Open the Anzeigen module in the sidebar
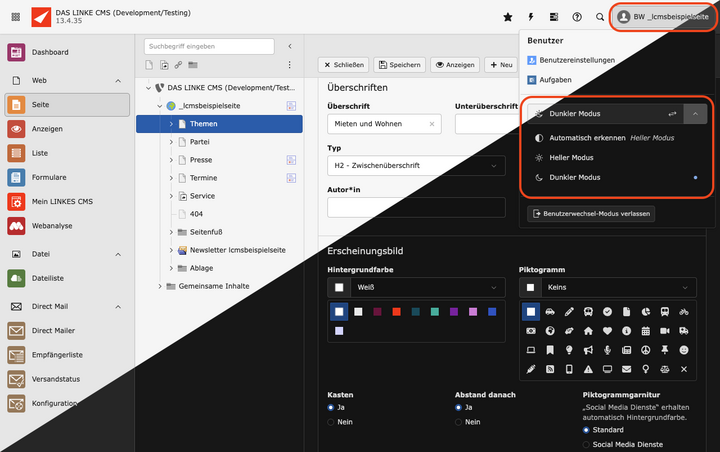 67,129
